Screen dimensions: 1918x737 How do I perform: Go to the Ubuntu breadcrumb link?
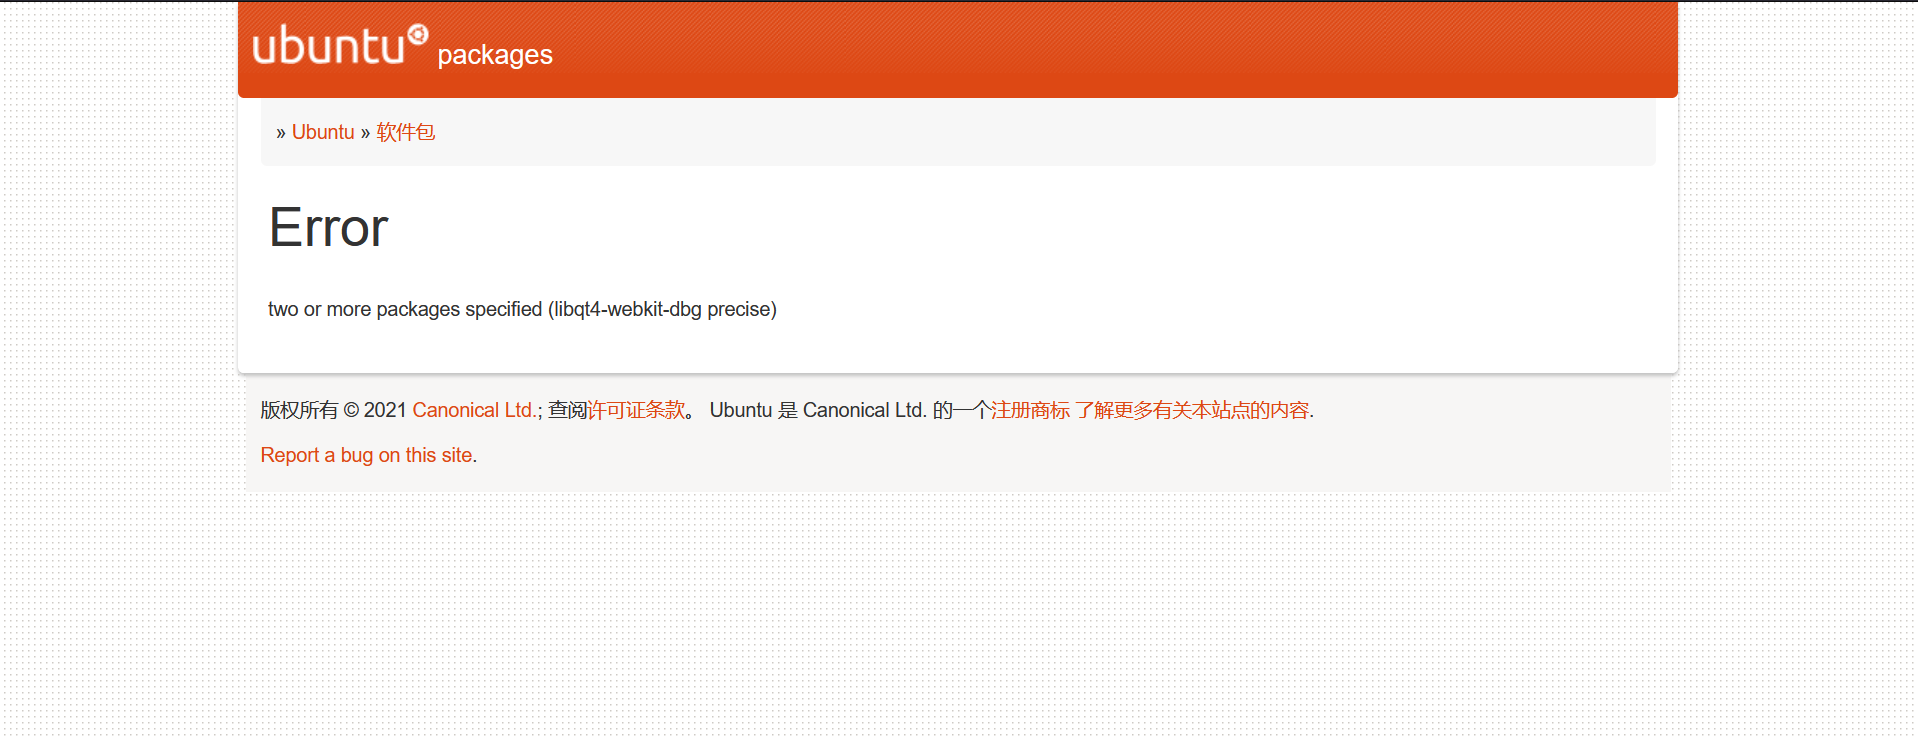click(323, 132)
